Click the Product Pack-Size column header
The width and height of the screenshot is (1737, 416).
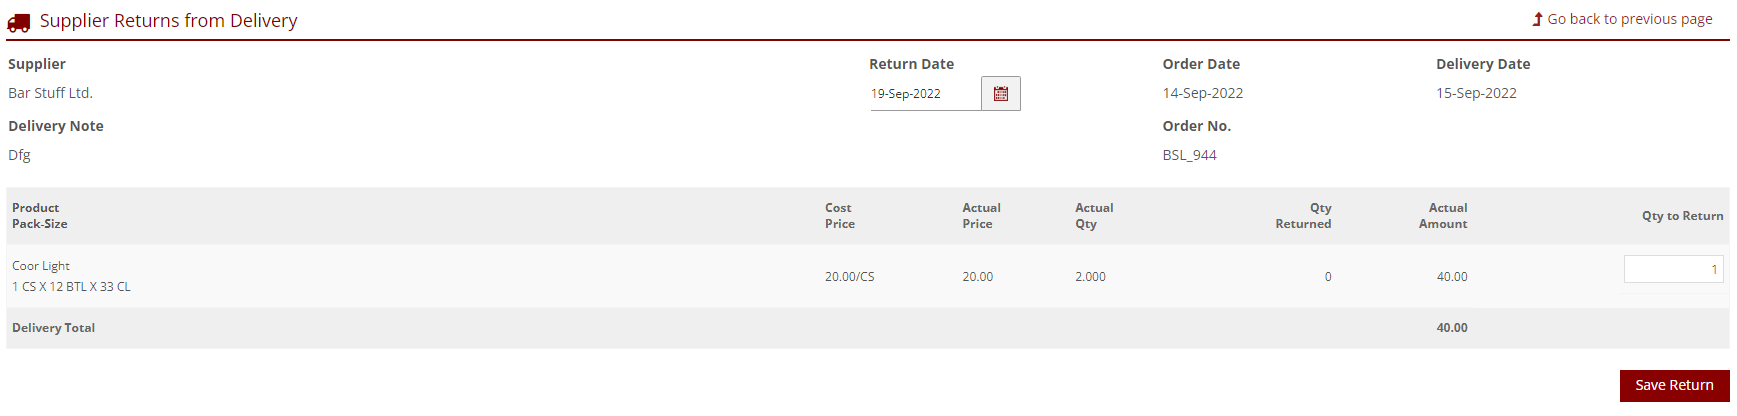[40, 216]
